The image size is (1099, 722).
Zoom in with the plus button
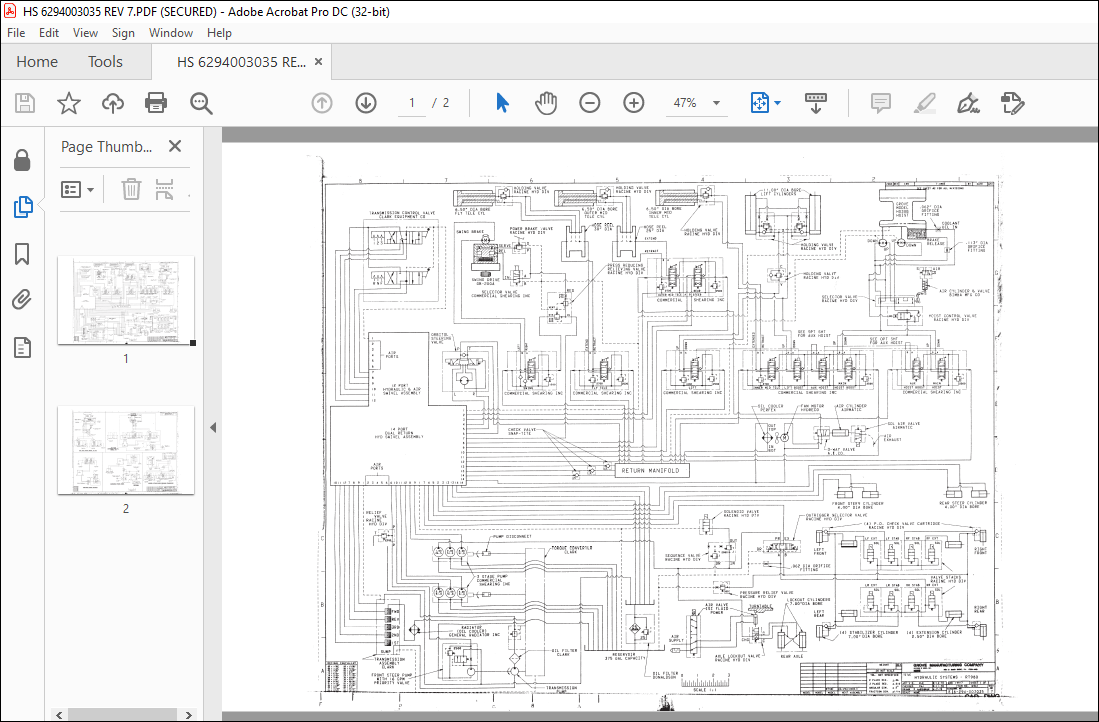click(x=634, y=103)
